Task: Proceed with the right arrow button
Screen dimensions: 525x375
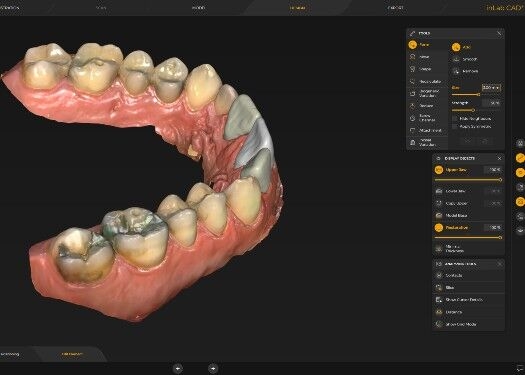Action: (x=213, y=368)
